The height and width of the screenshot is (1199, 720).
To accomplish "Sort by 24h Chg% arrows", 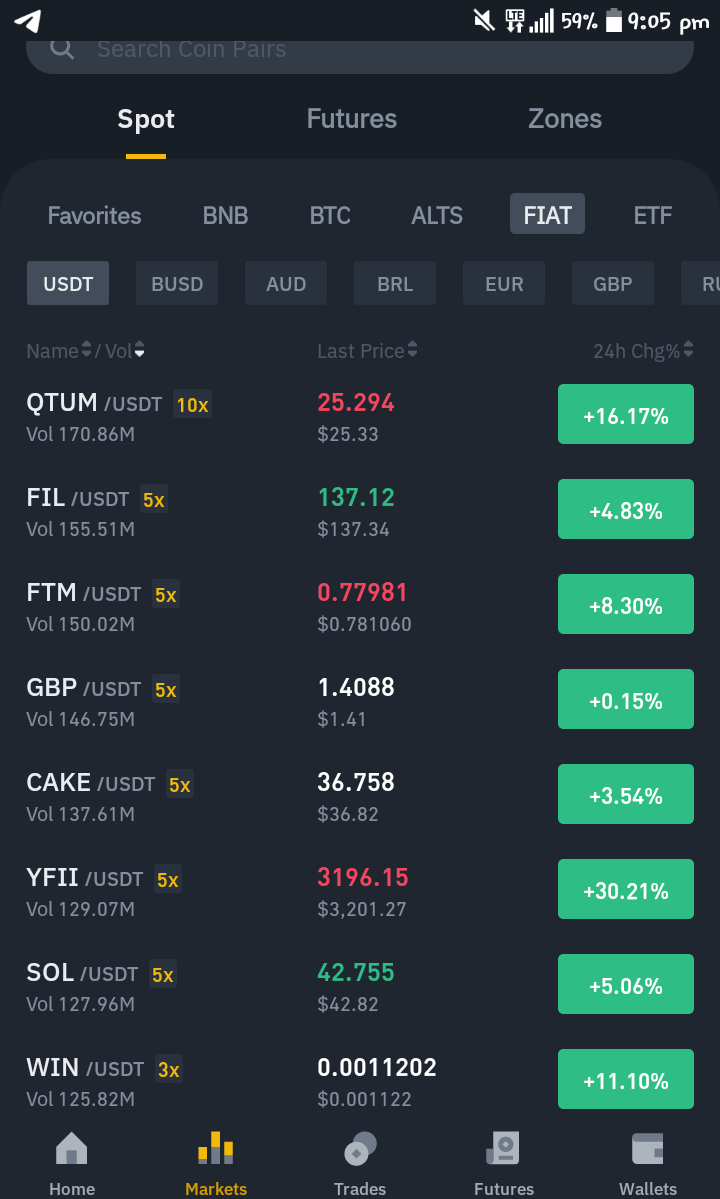I will click(689, 350).
